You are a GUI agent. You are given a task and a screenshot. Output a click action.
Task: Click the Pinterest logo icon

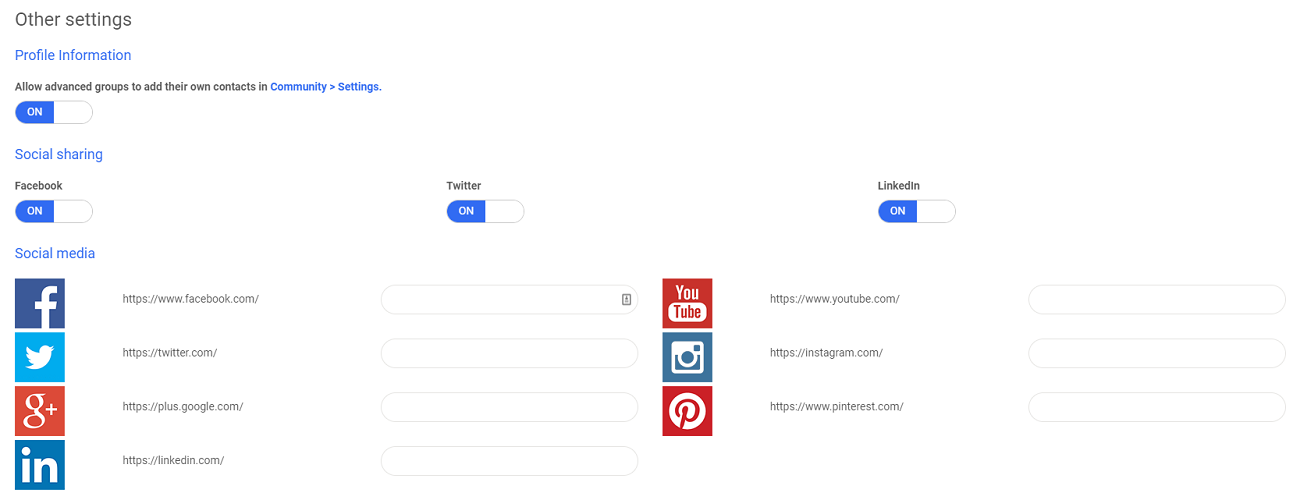point(687,411)
